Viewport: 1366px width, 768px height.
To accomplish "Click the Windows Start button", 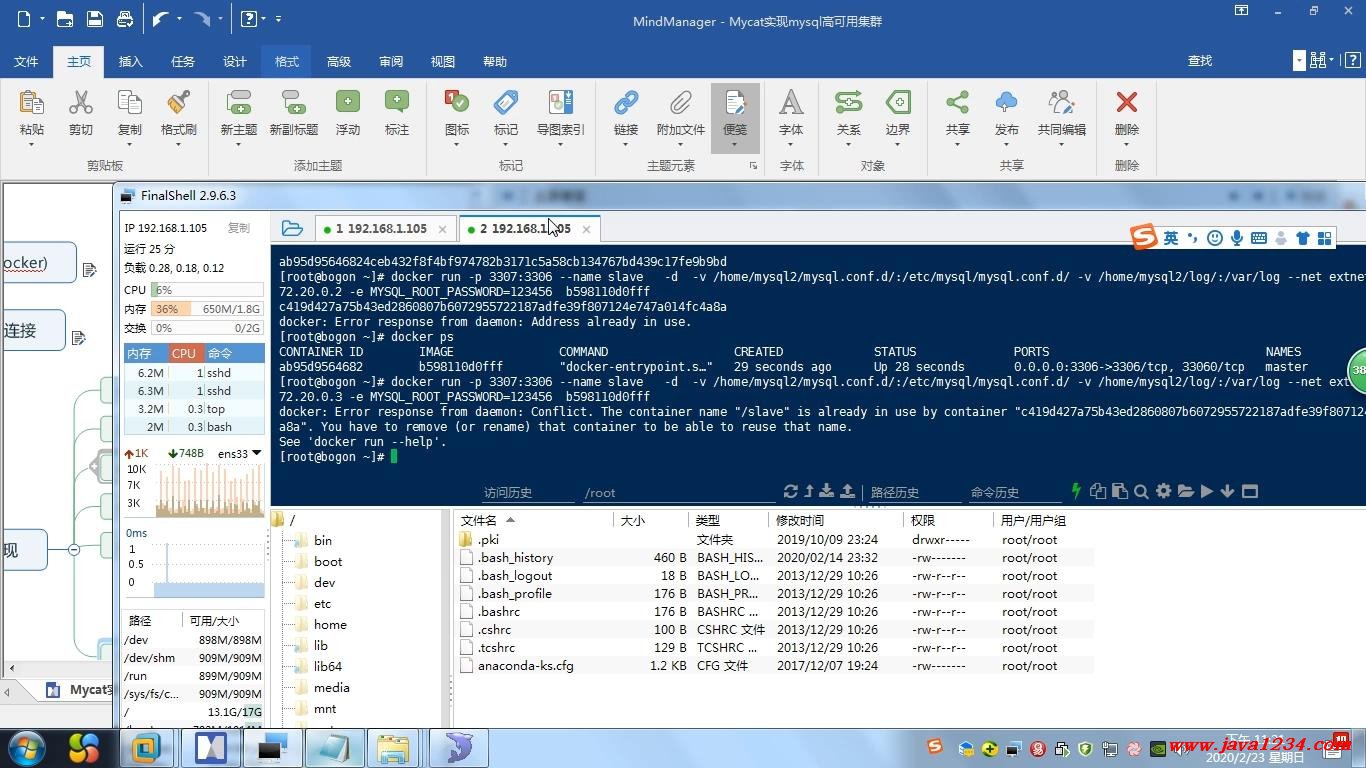I will pos(27,747).
